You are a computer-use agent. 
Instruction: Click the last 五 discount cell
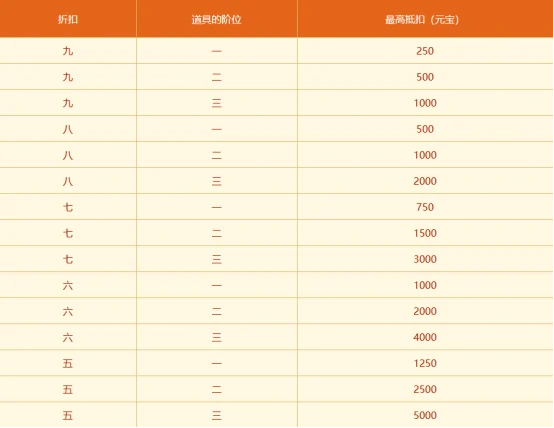point(68,415)
